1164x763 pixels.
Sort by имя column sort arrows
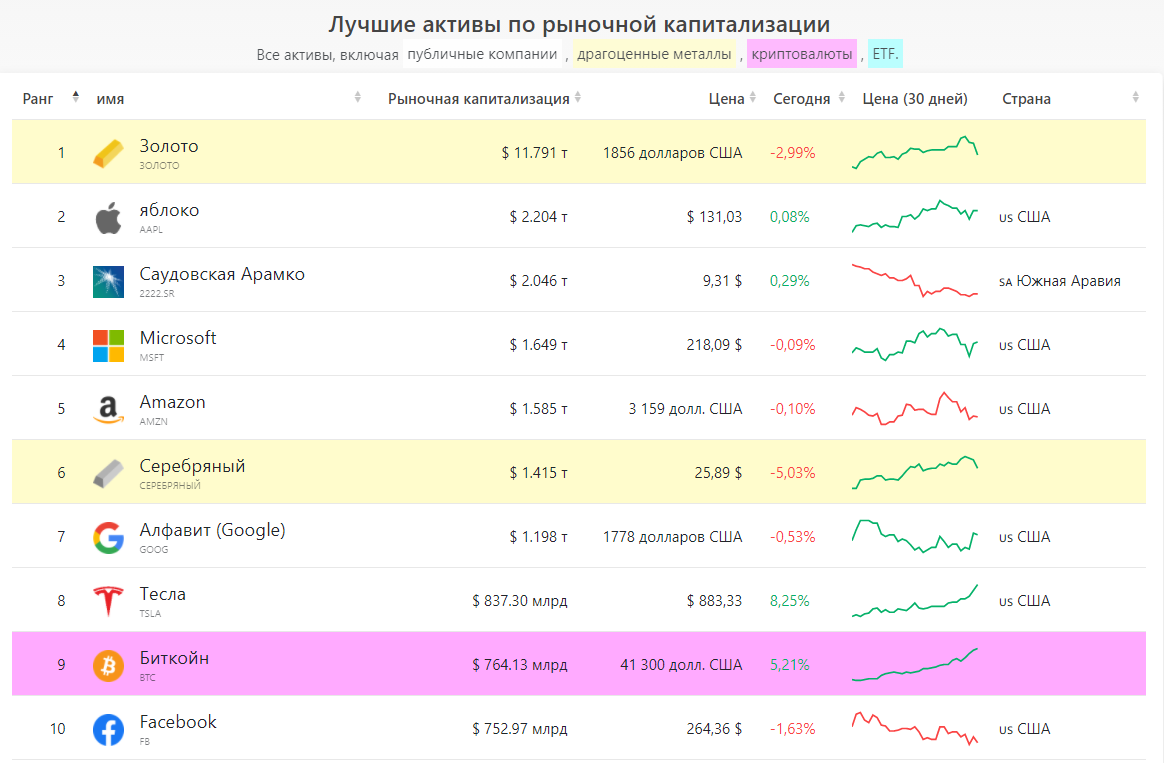pyautogui.click(x=358, y=96)
